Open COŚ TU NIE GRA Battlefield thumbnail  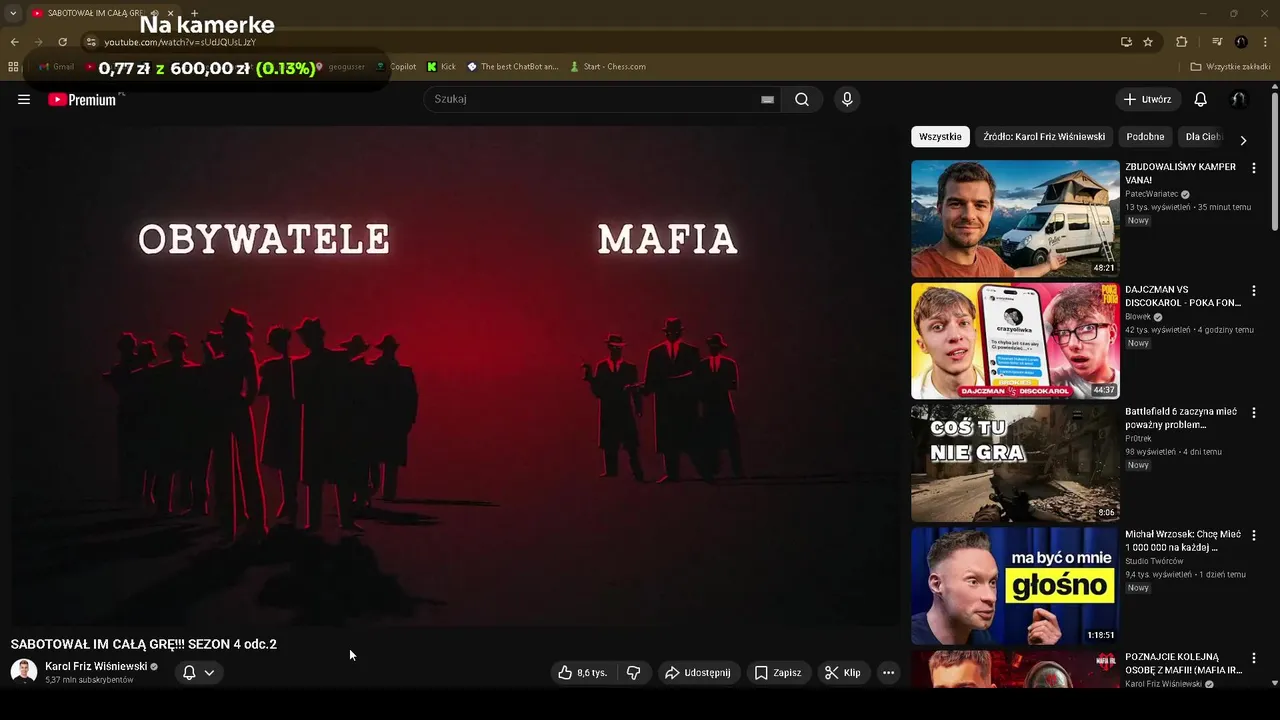tap(1015, 463)
